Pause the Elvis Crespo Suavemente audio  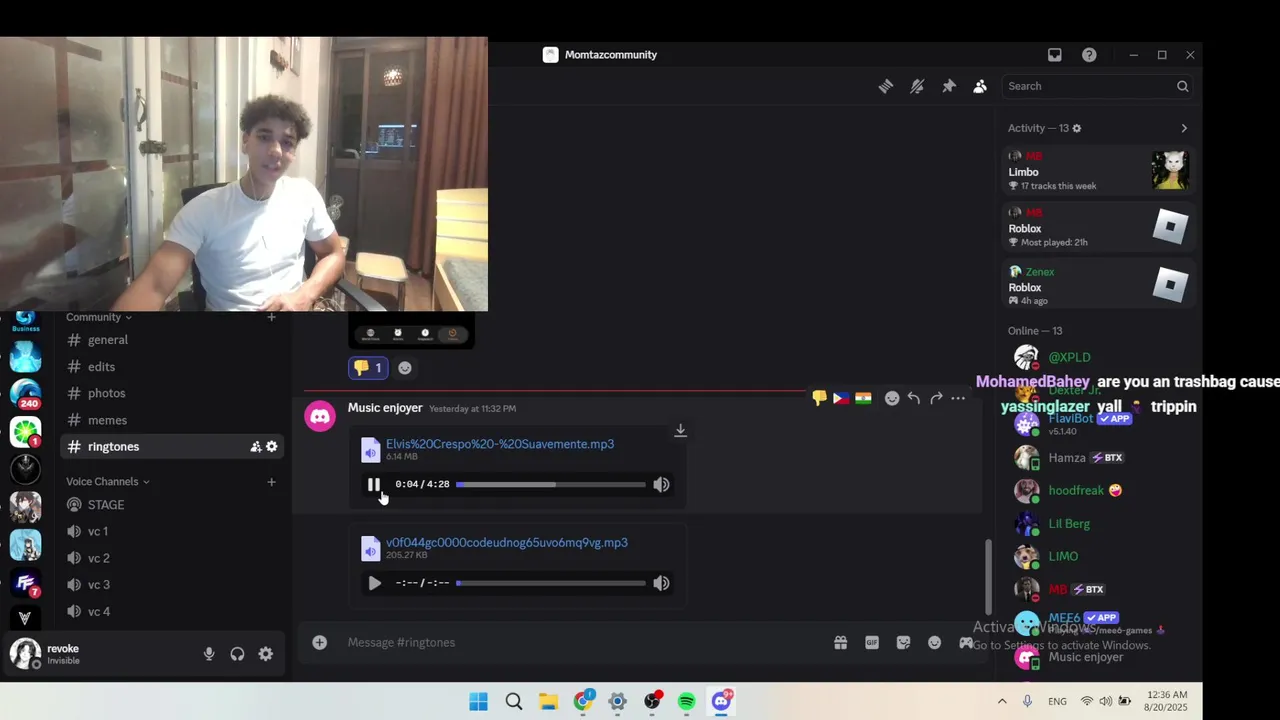pos(373,484)
